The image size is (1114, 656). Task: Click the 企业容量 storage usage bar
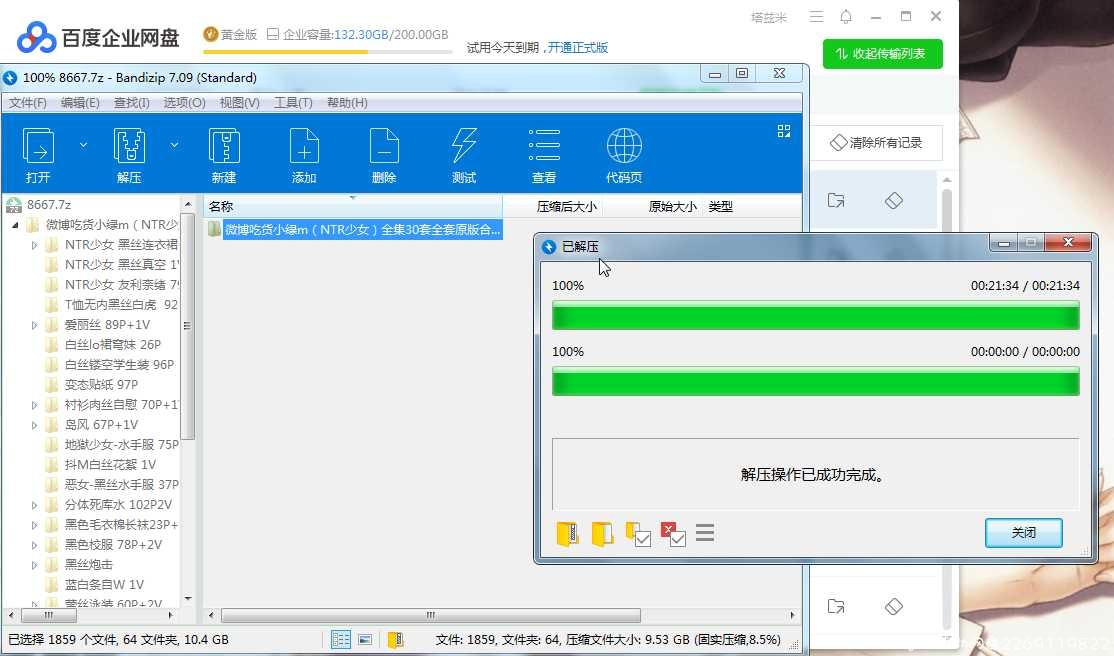point(328,51)
